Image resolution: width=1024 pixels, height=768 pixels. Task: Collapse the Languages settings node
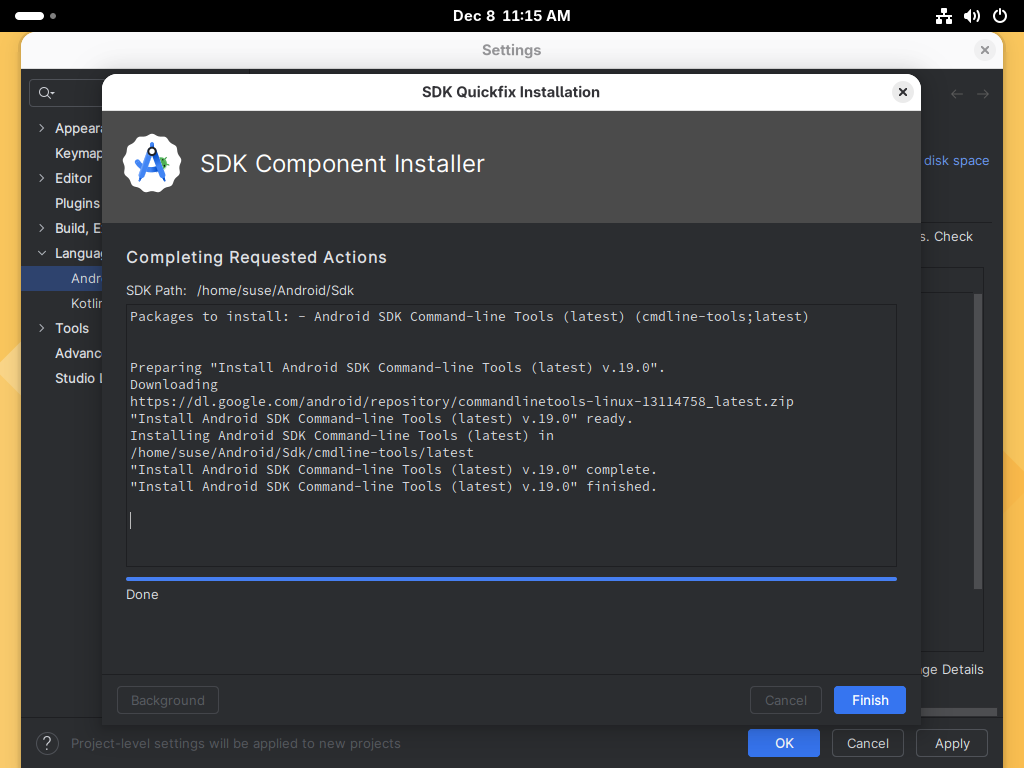[42, 253]
